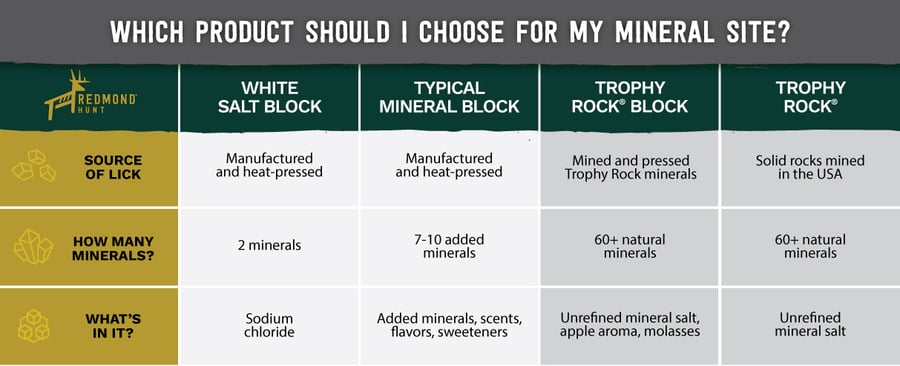Select the Trophy Rock Block column header
The width and height of the screenshot is (900, 366).
click(x=630, y=97)
